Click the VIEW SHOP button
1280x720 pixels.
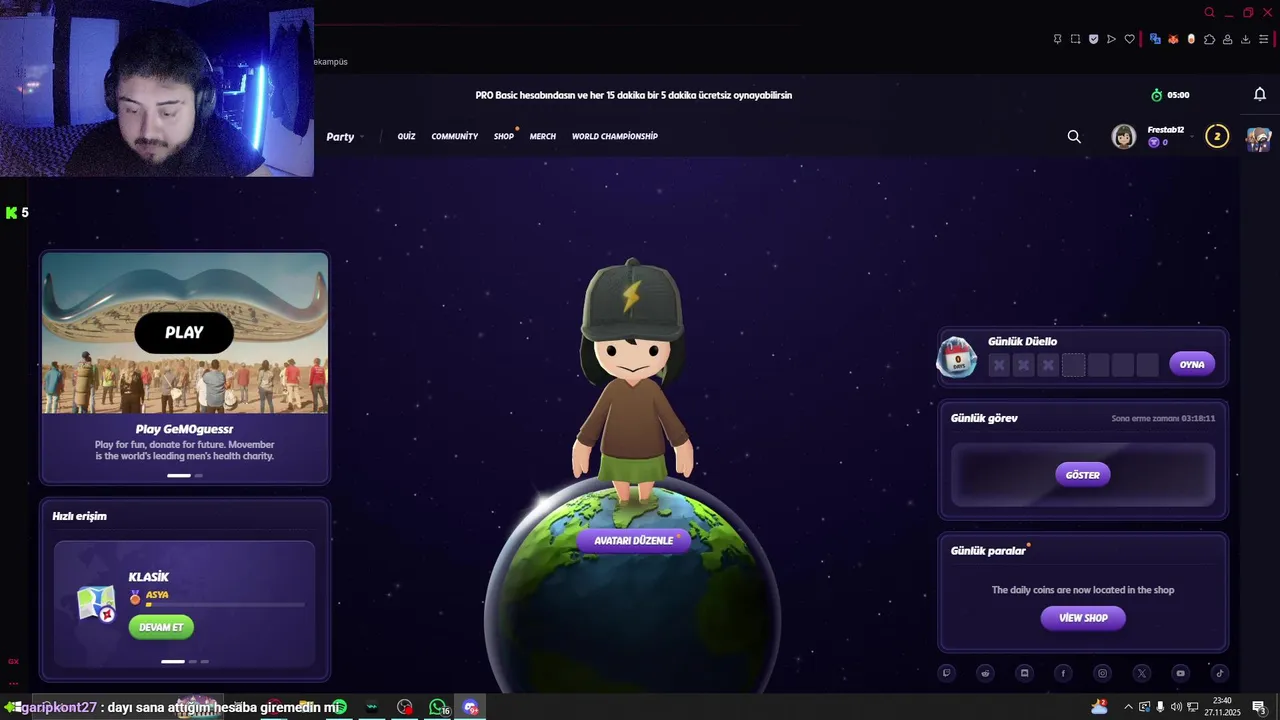coord(1083,618)
